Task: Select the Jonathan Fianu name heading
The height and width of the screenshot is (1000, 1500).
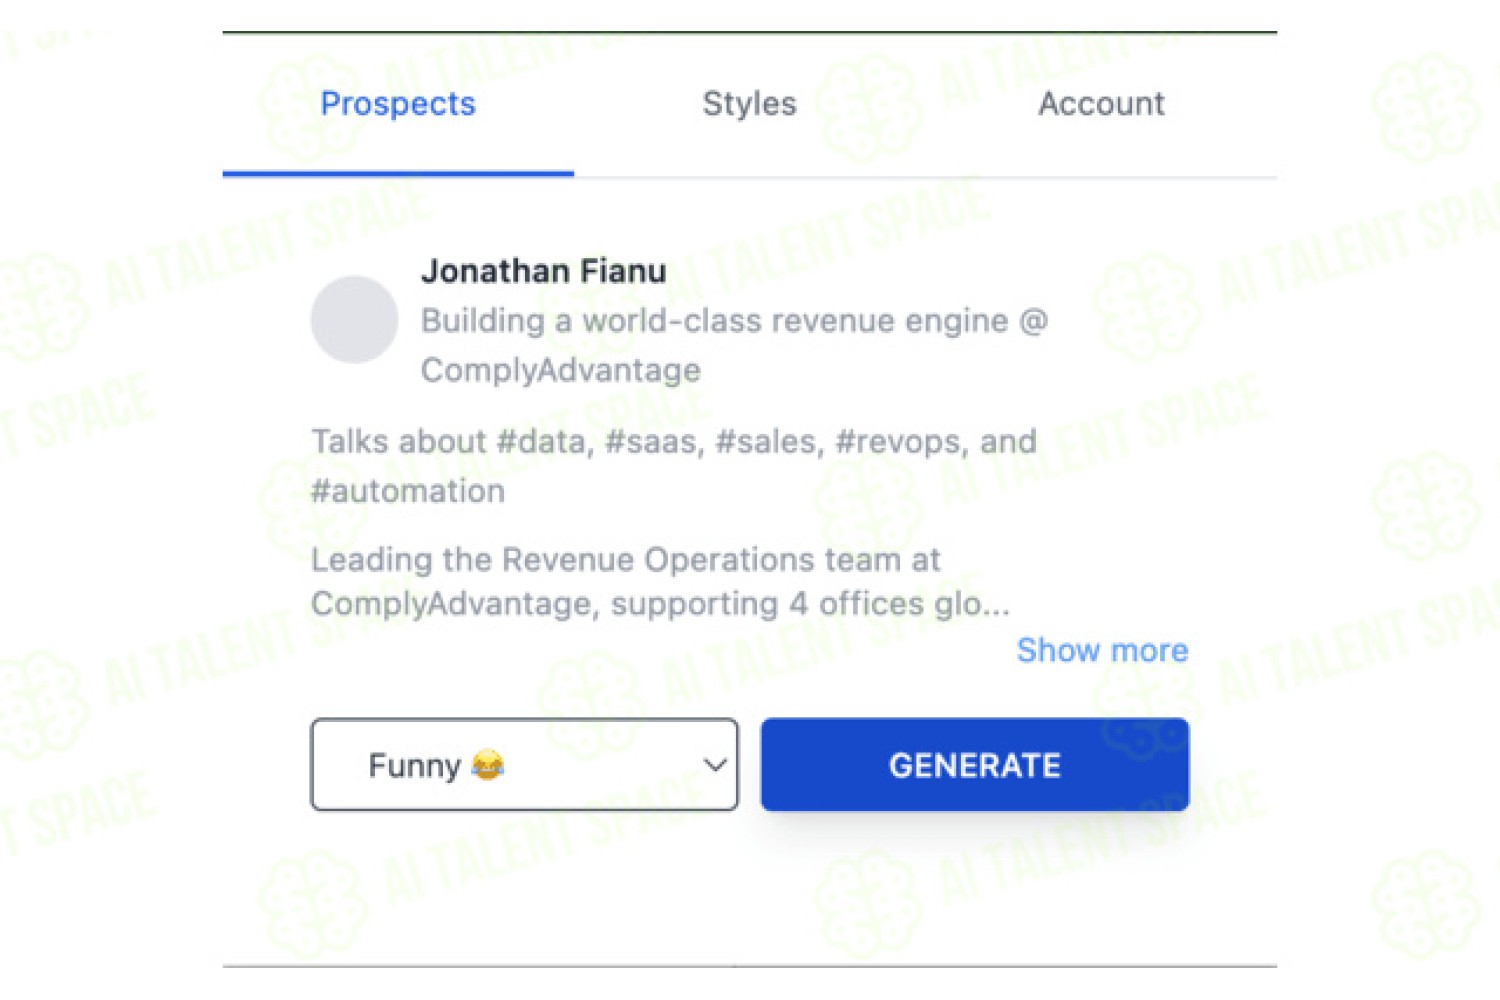Action: [x=543, y=271]
